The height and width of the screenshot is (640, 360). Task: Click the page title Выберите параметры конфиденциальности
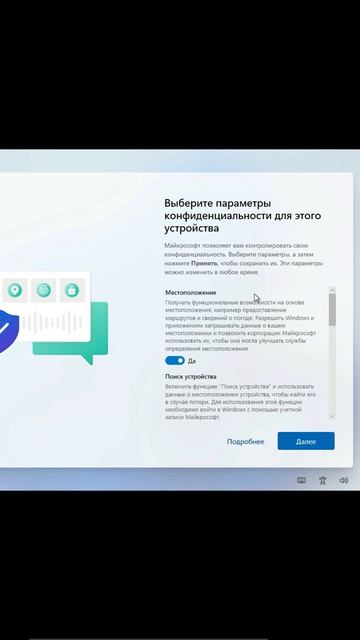[242, 216]
